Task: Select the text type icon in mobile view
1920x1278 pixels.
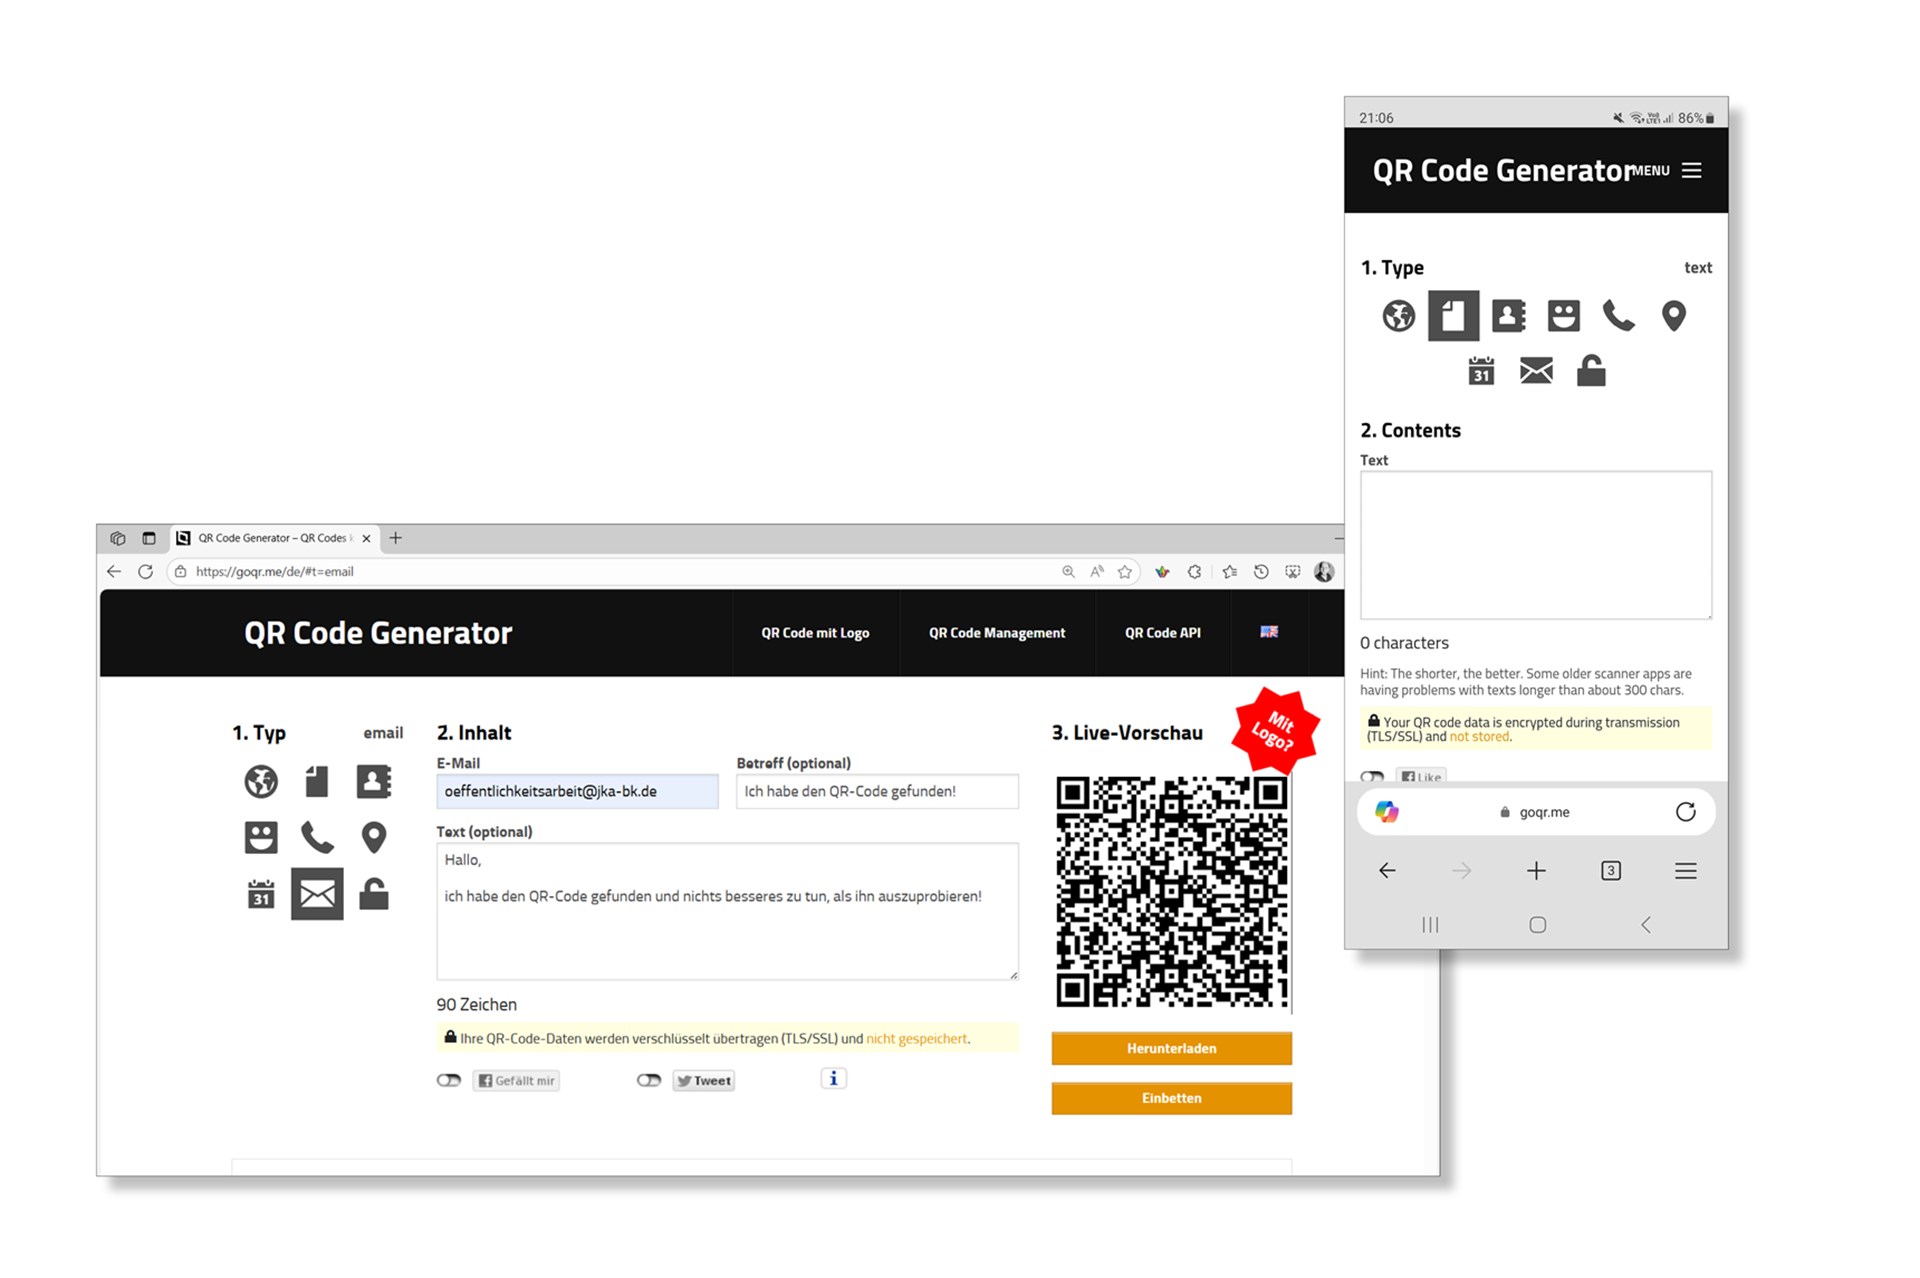Action: [1453, 316]
